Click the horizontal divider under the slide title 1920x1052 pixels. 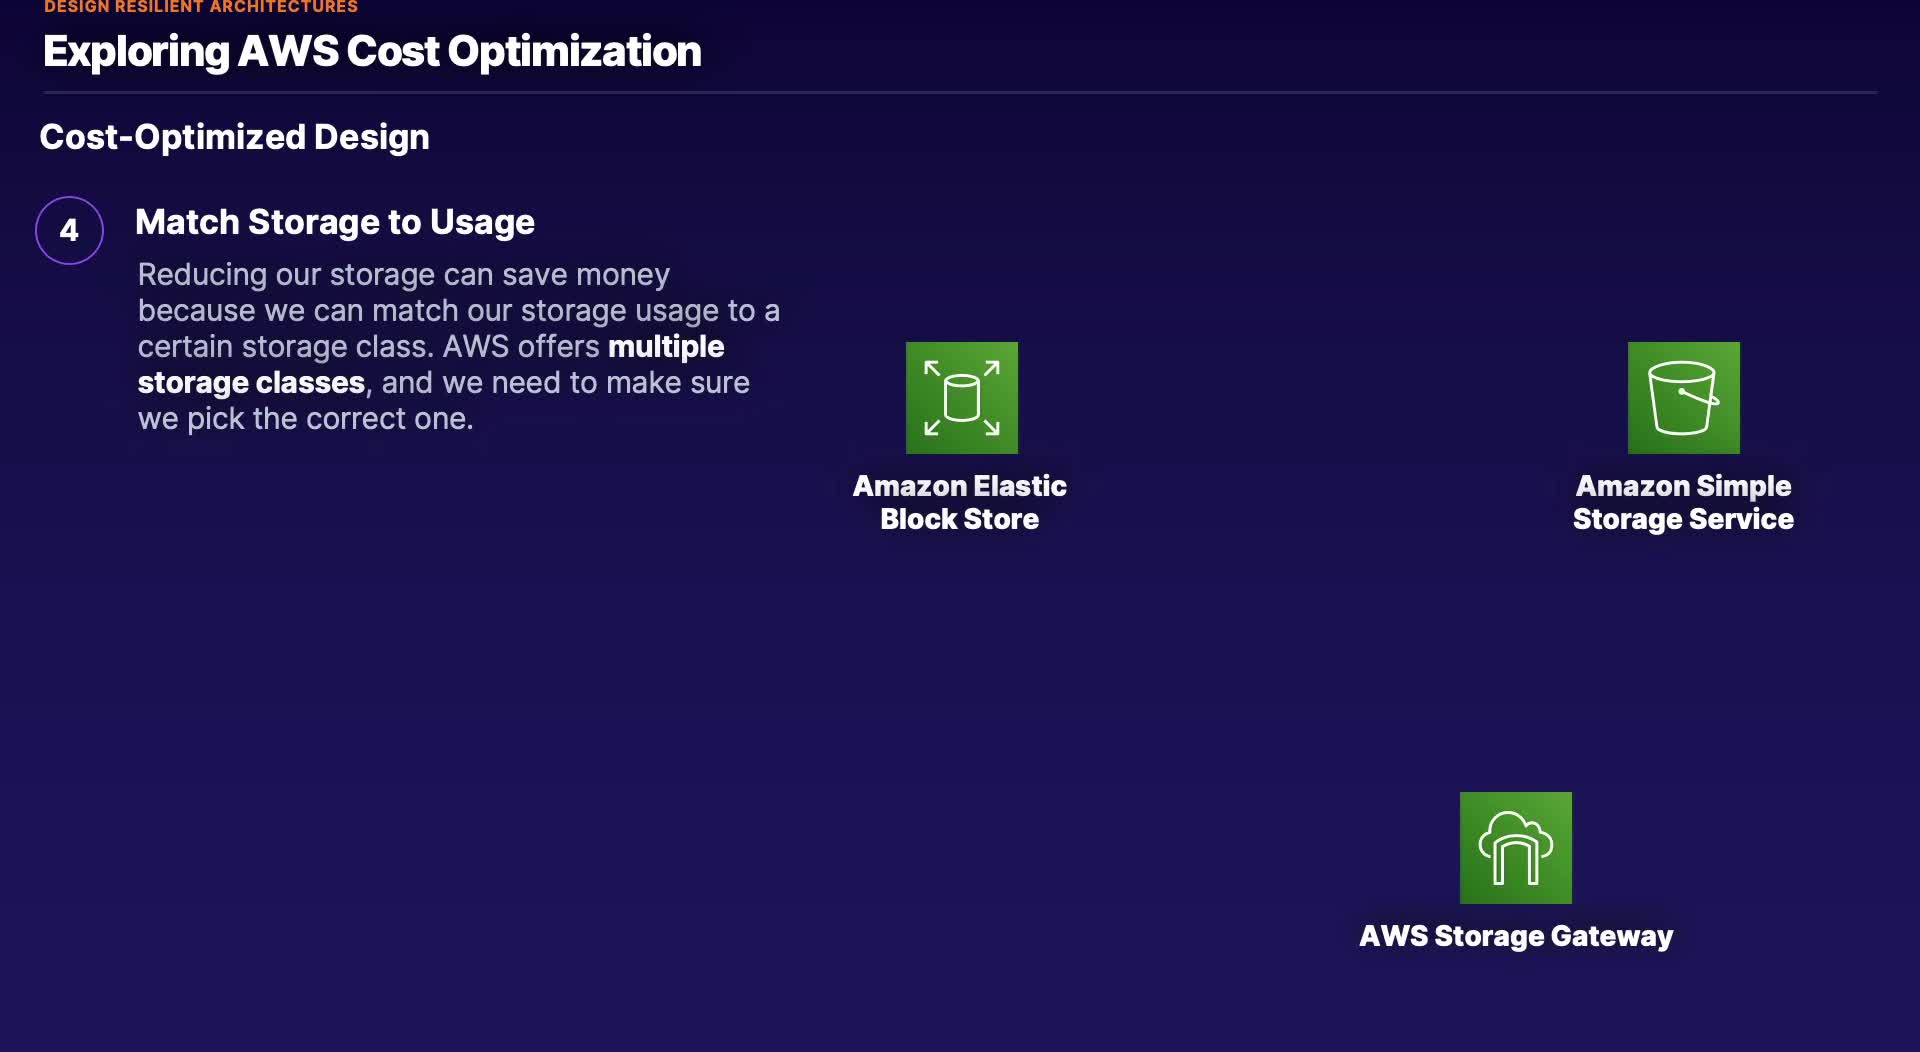coord(960,92)
